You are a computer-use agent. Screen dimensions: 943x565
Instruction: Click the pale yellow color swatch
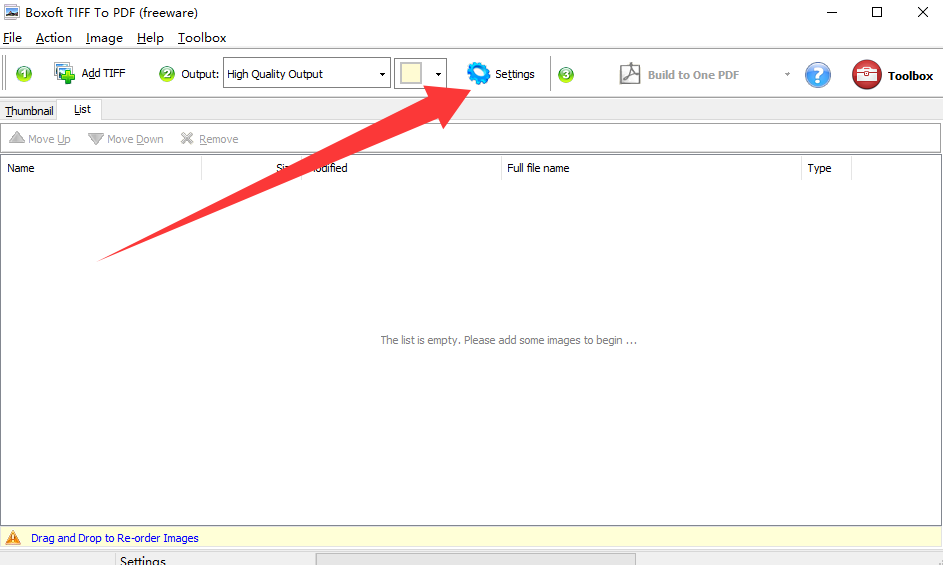(410, 73)
